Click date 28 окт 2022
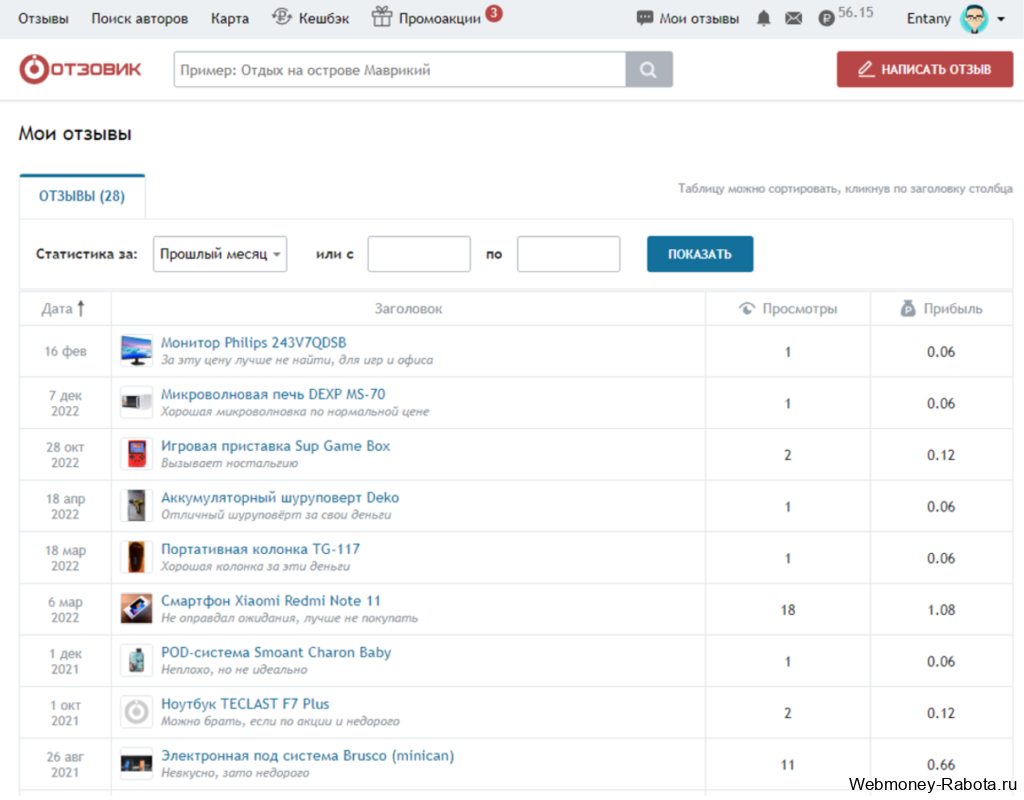Viewport: 1024px width, 800px height. [x=65, y=455]
